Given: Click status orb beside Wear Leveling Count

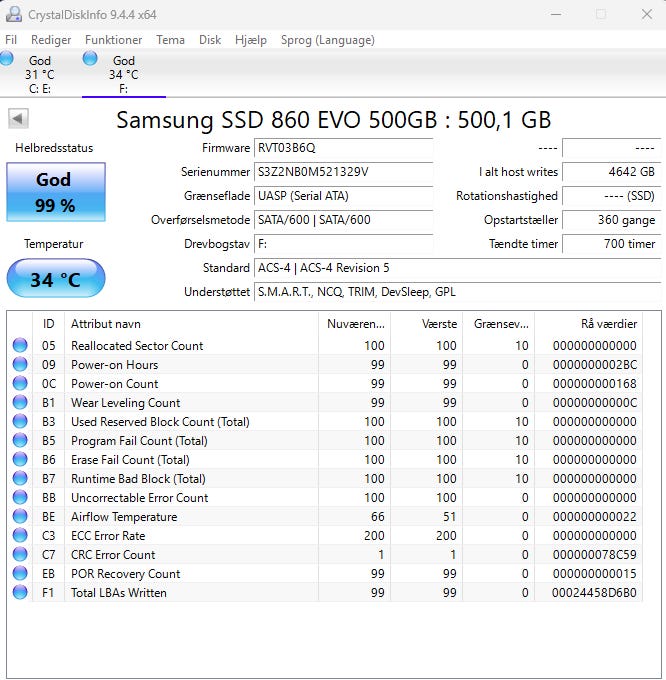Looking at the screenshot, I should [20, 403].
